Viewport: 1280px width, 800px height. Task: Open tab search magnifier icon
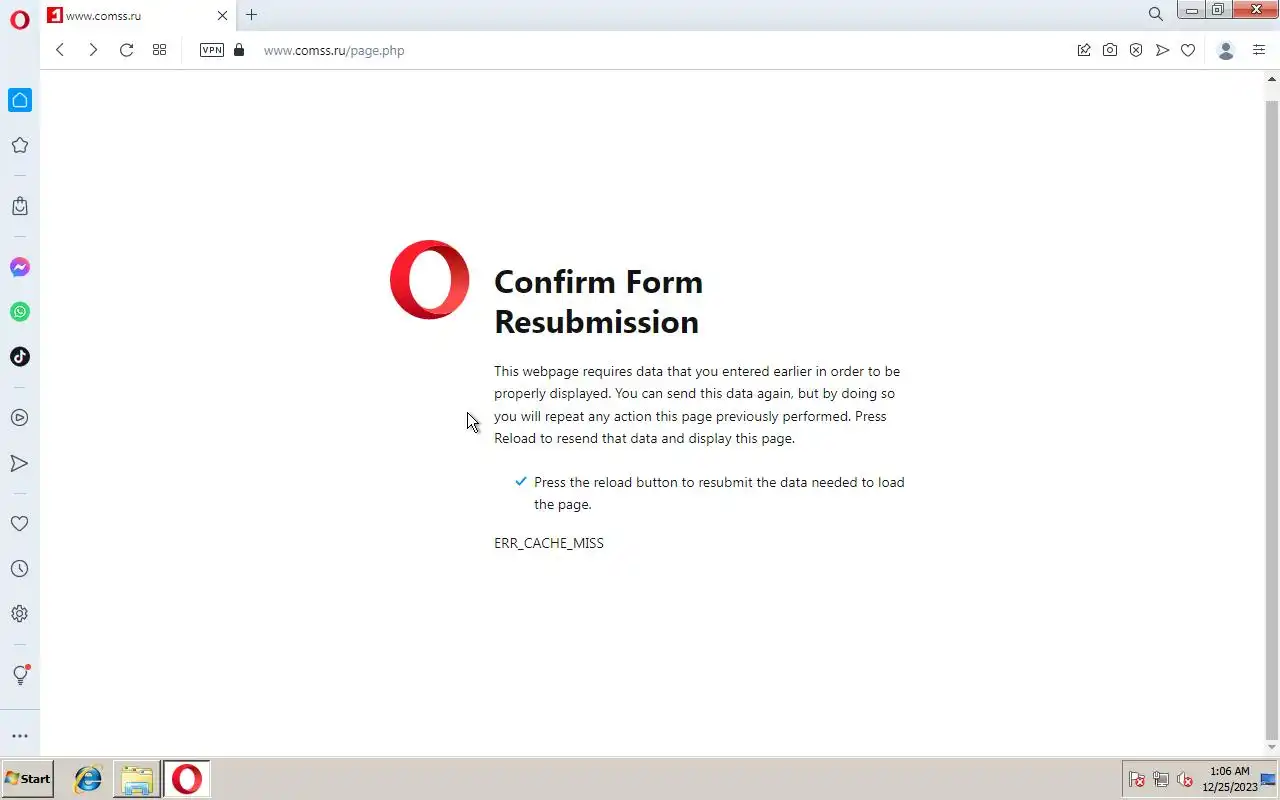click(1156, 14)
